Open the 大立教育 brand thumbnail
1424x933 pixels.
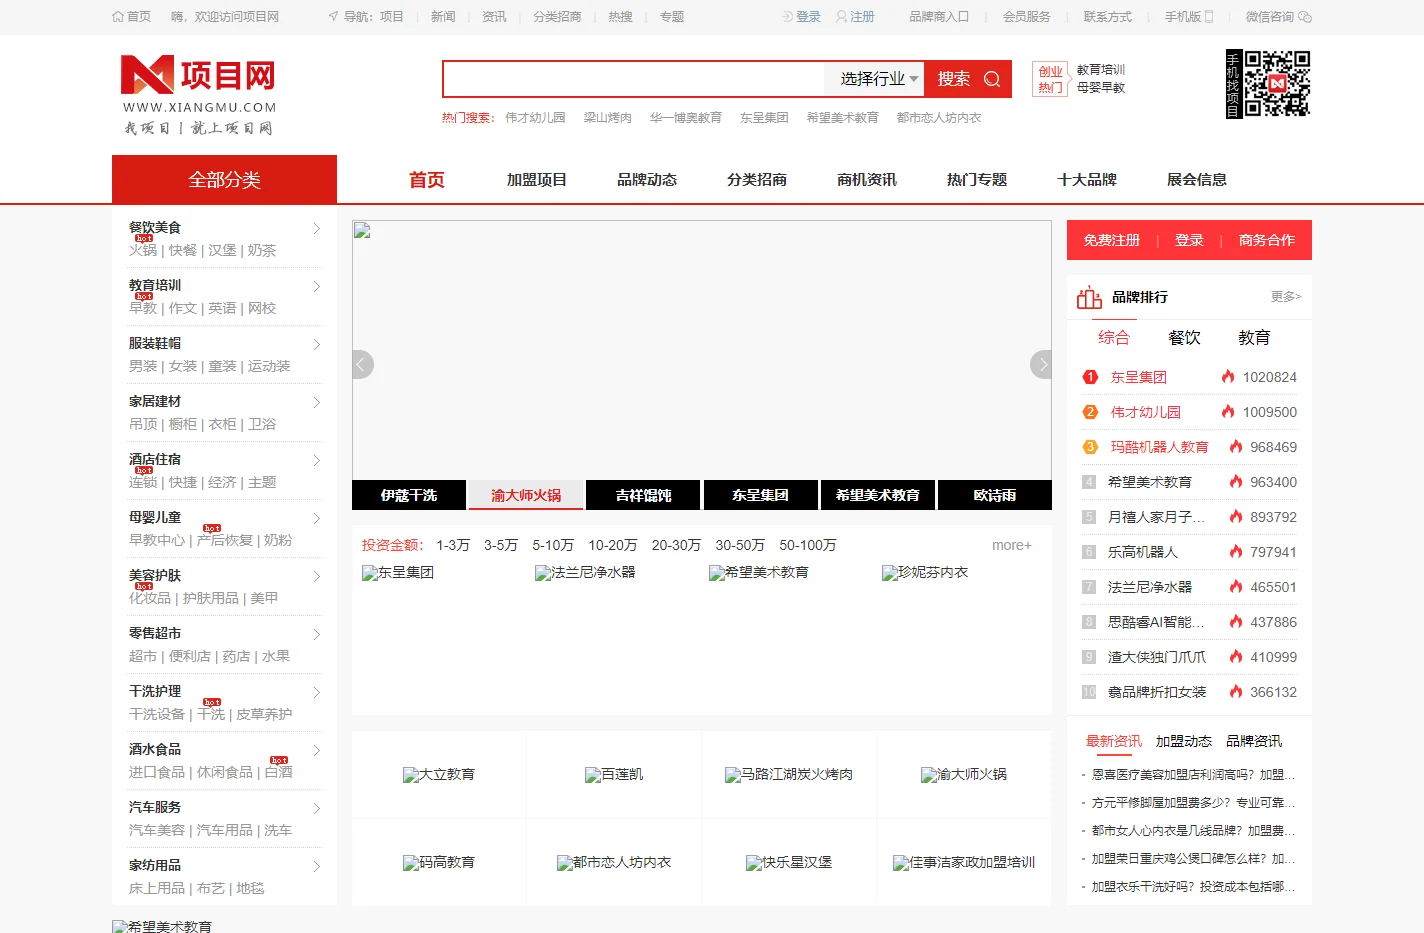coord(439,774)
